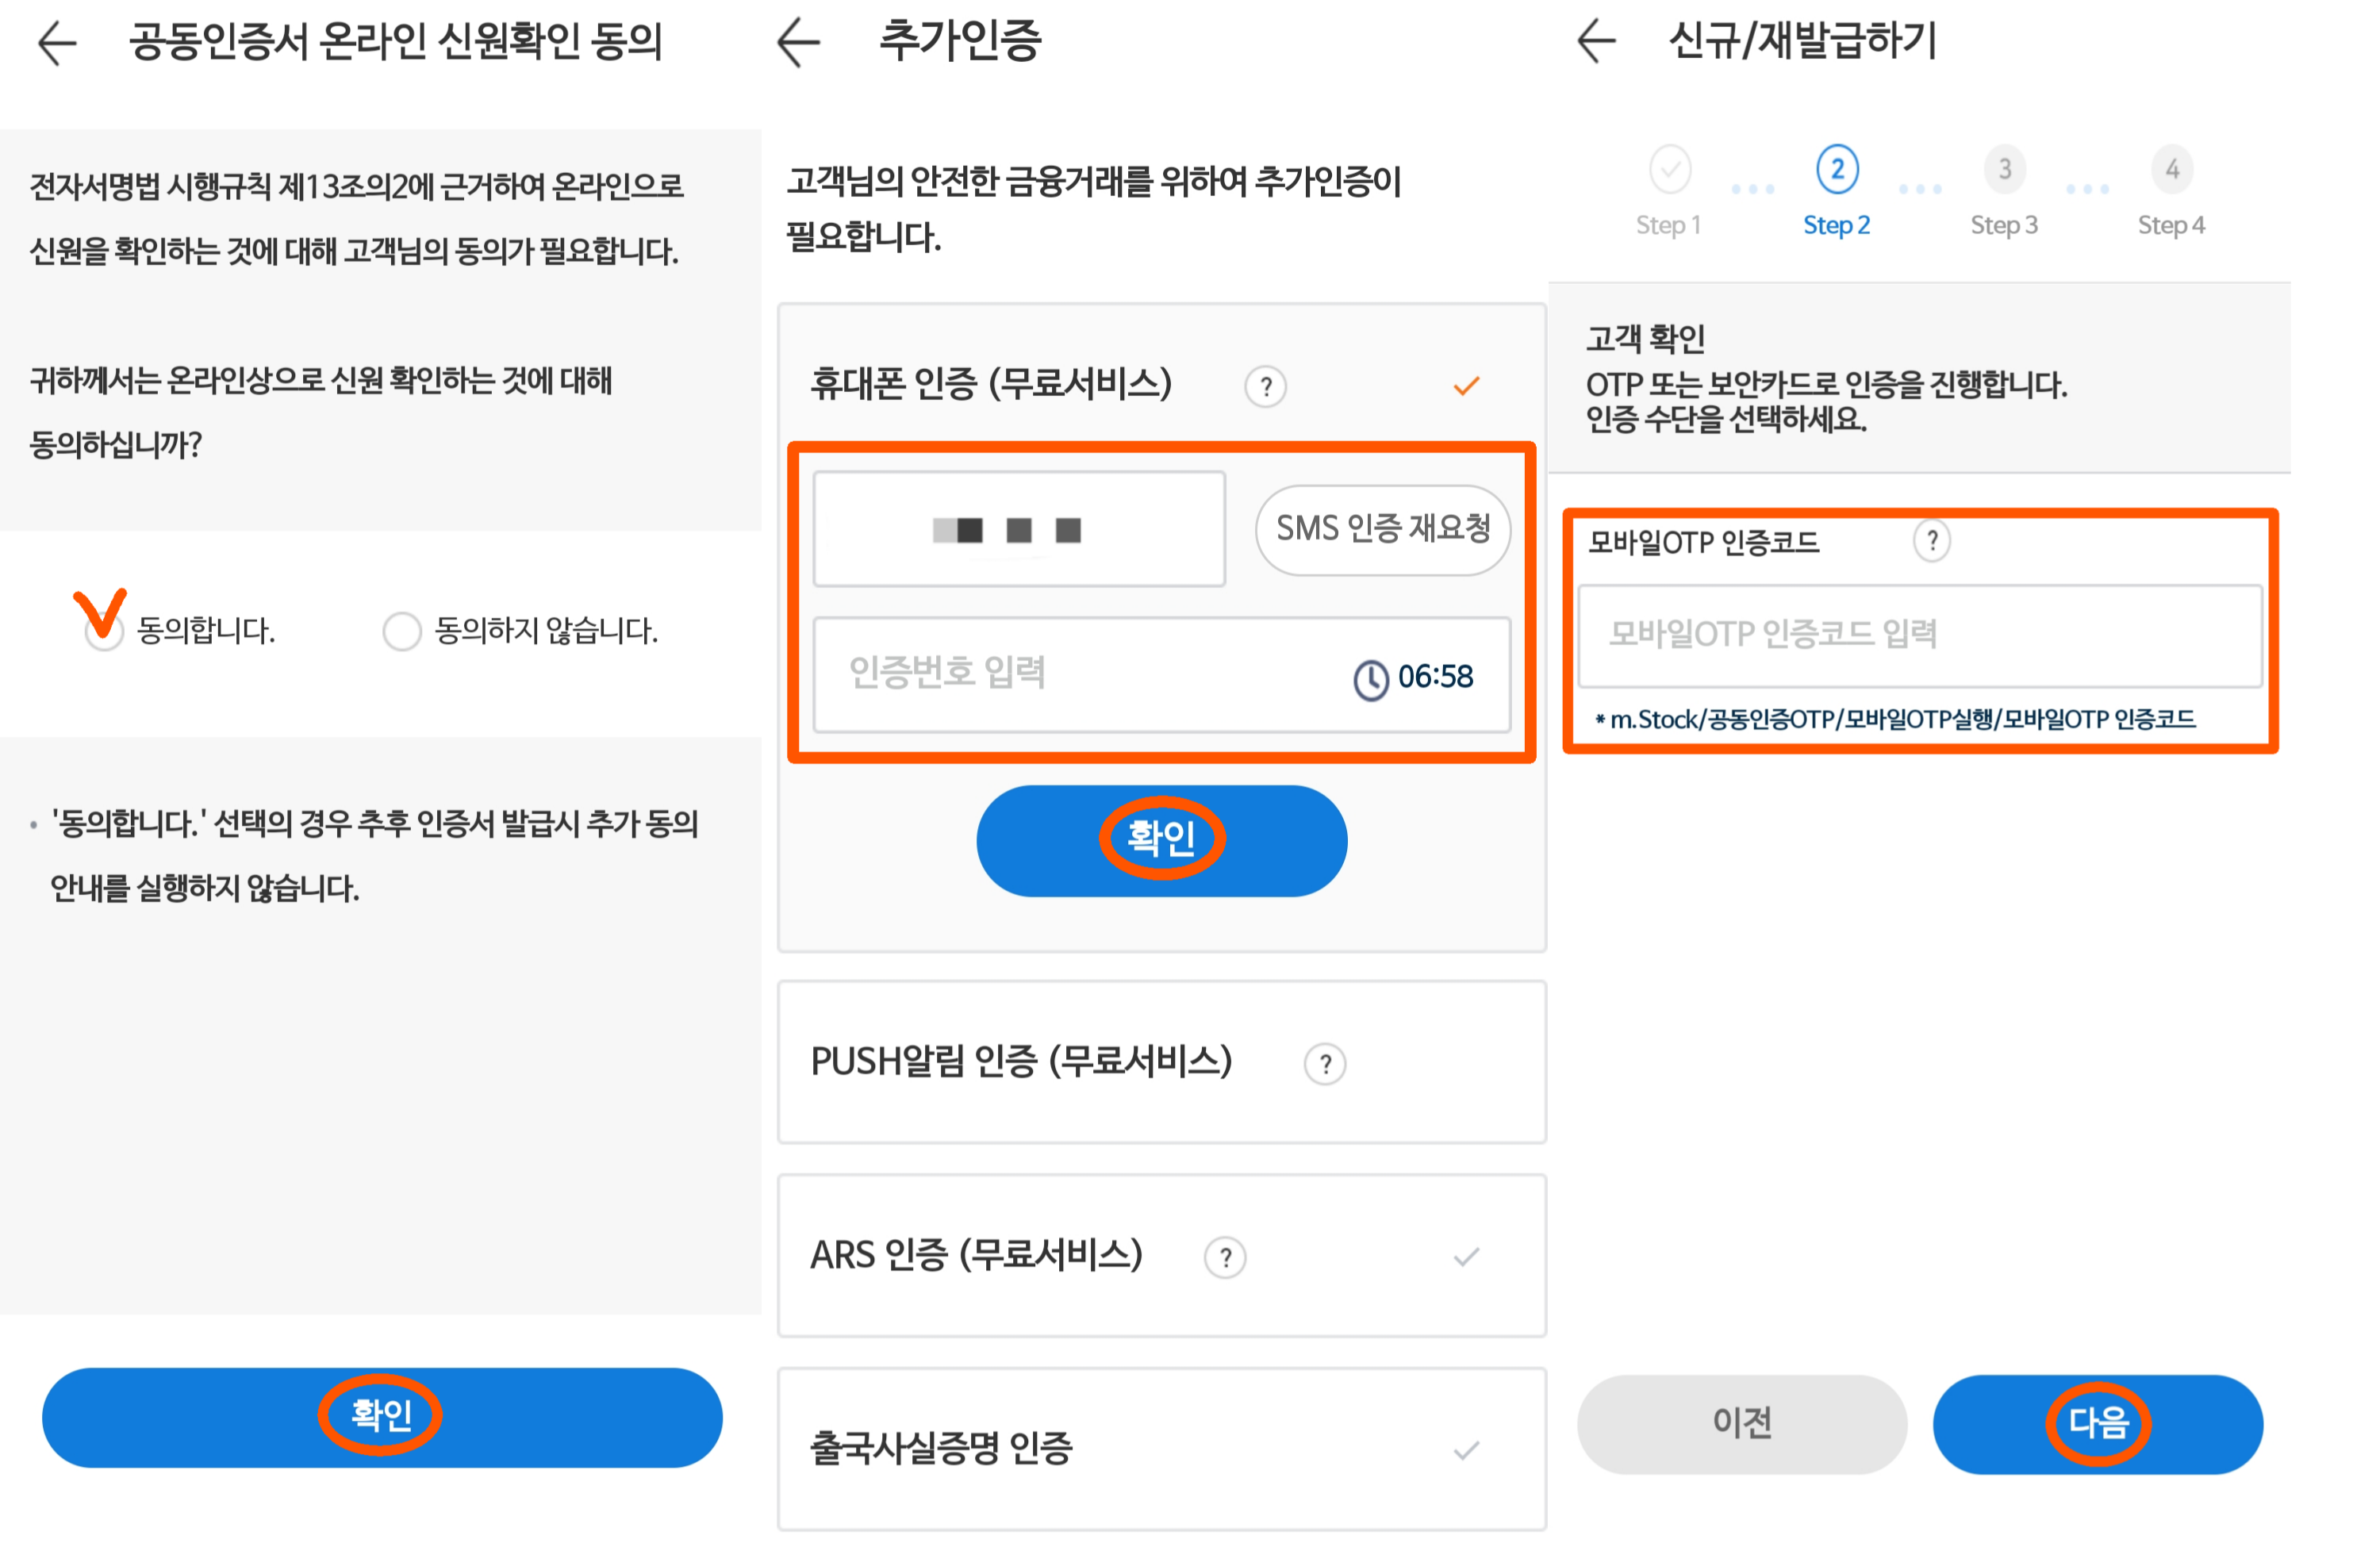Screen dimensions: 2380x1543
Task: Open help for PUSH알림 인증
Action: click(1324, 1063)
